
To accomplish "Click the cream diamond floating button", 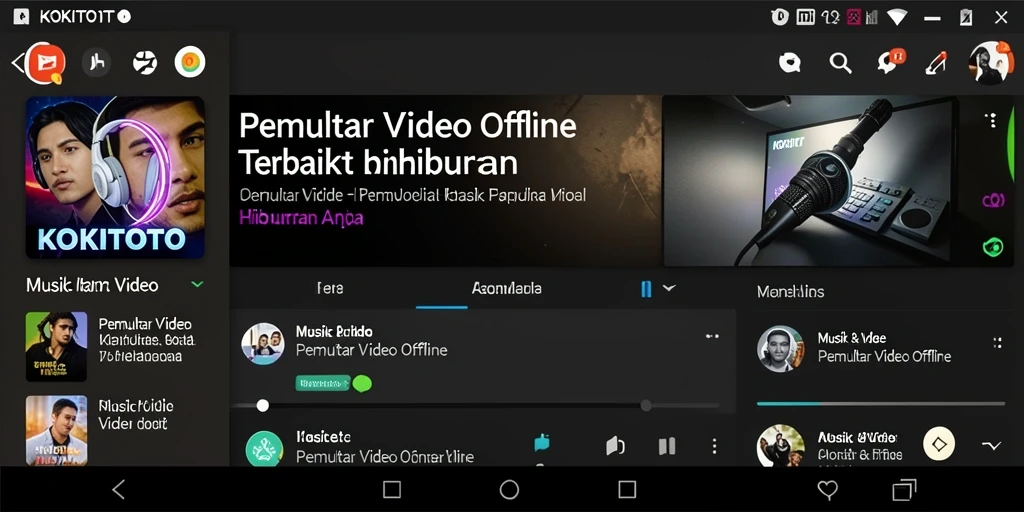I will point(939,445).
